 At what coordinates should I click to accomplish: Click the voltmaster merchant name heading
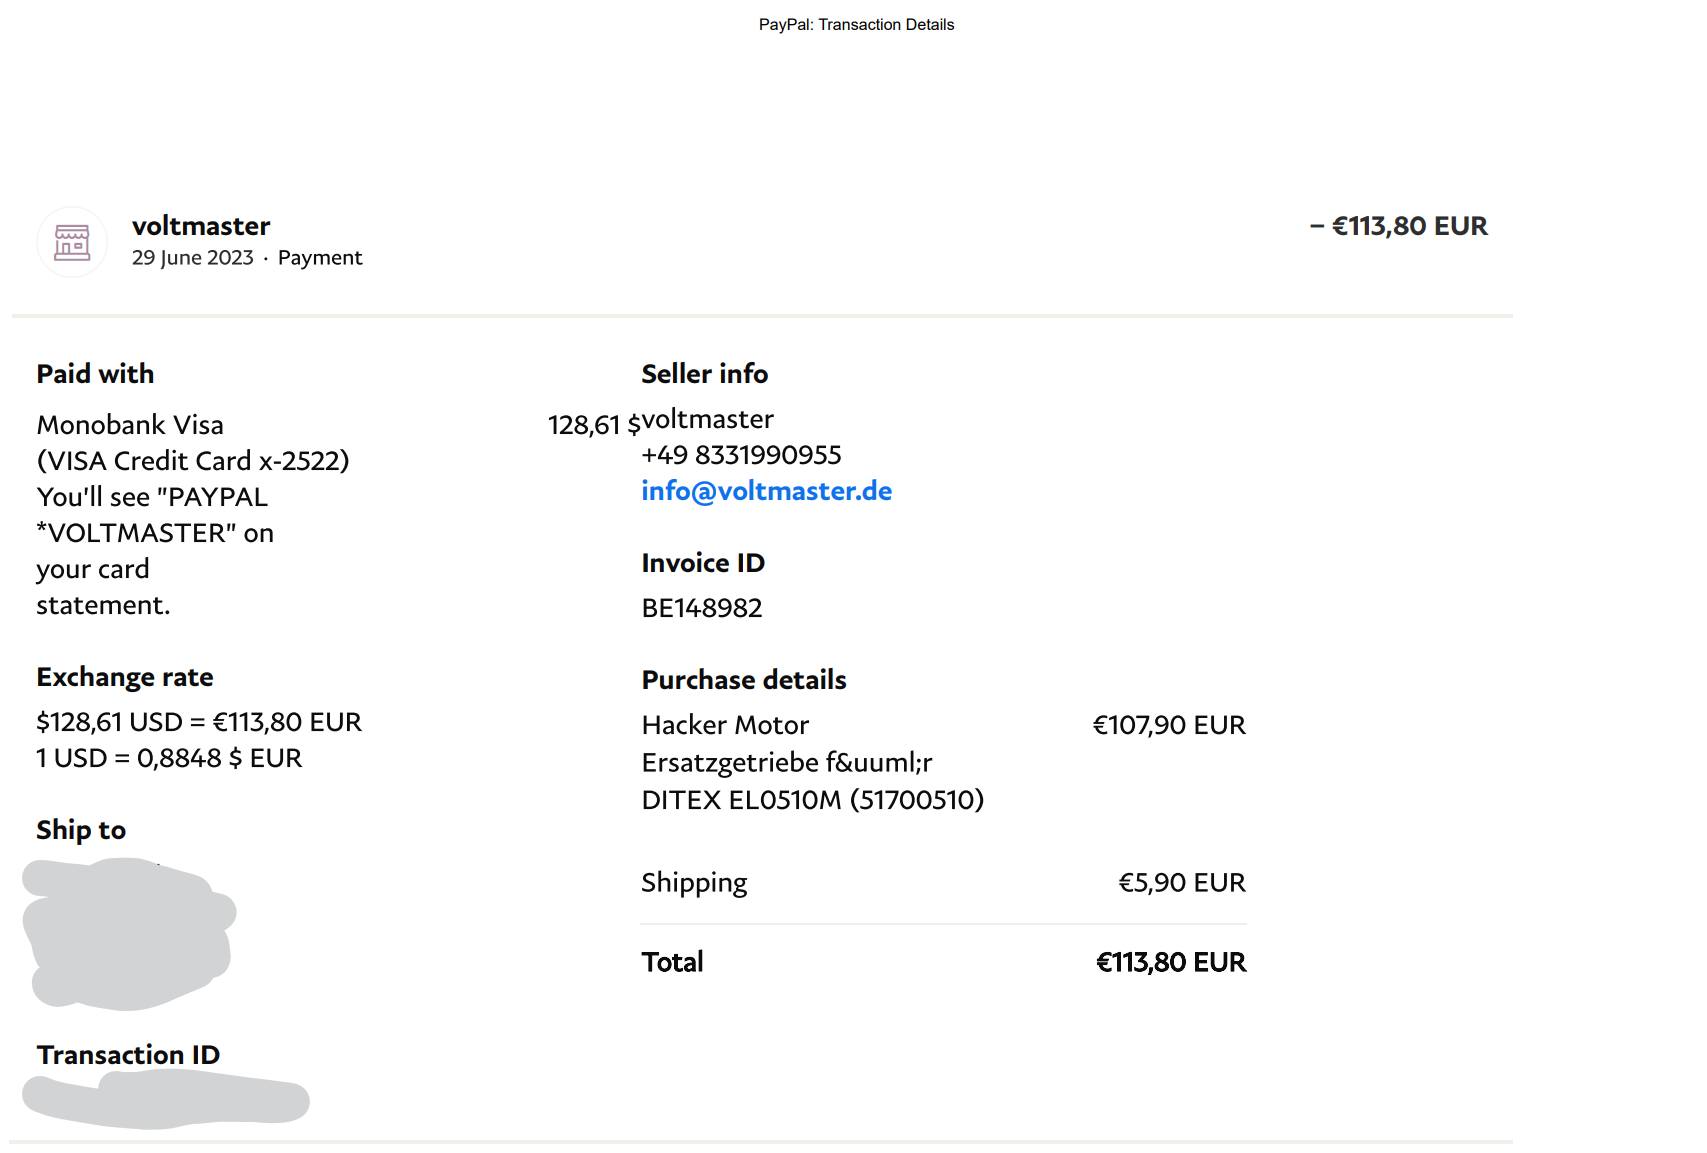201,226
